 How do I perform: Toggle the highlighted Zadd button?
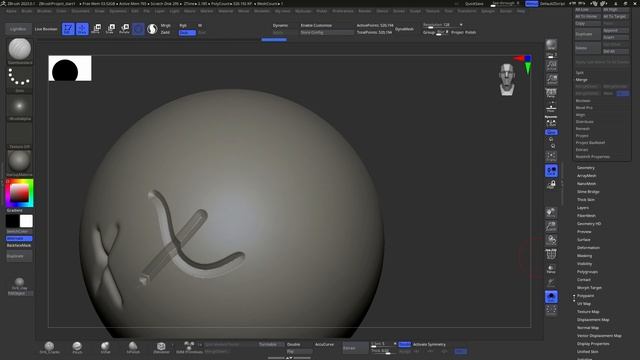pyautogui.click(x=187, y=33)
